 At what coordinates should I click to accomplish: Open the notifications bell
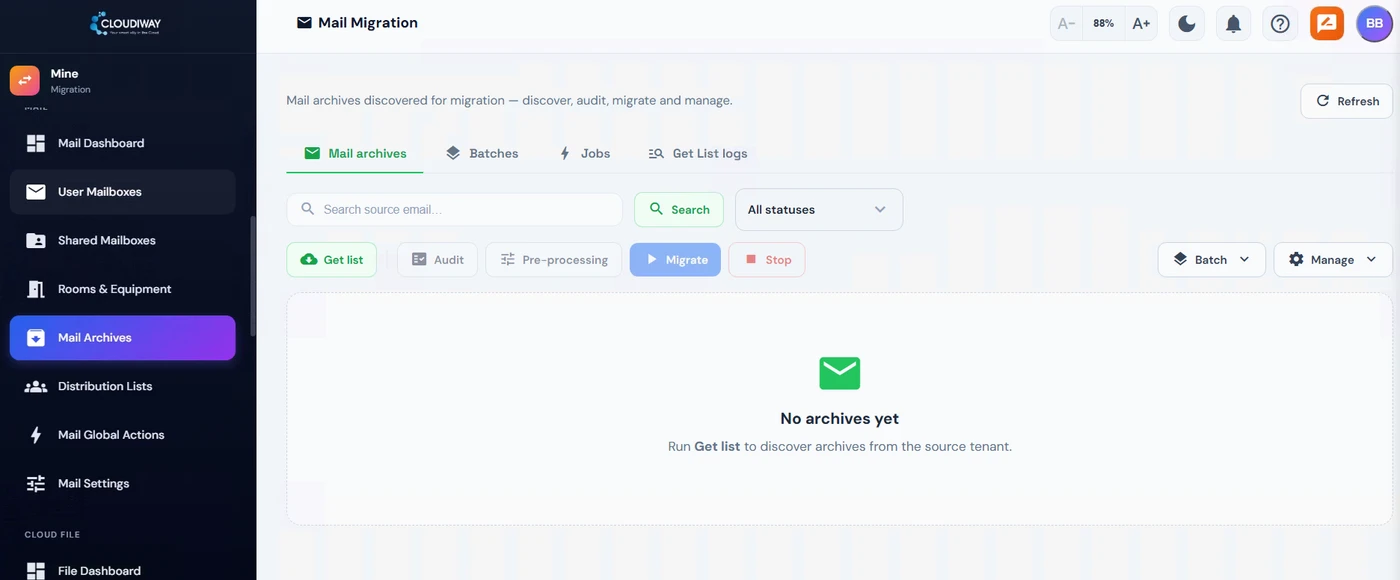click(x=1233, y=23)
